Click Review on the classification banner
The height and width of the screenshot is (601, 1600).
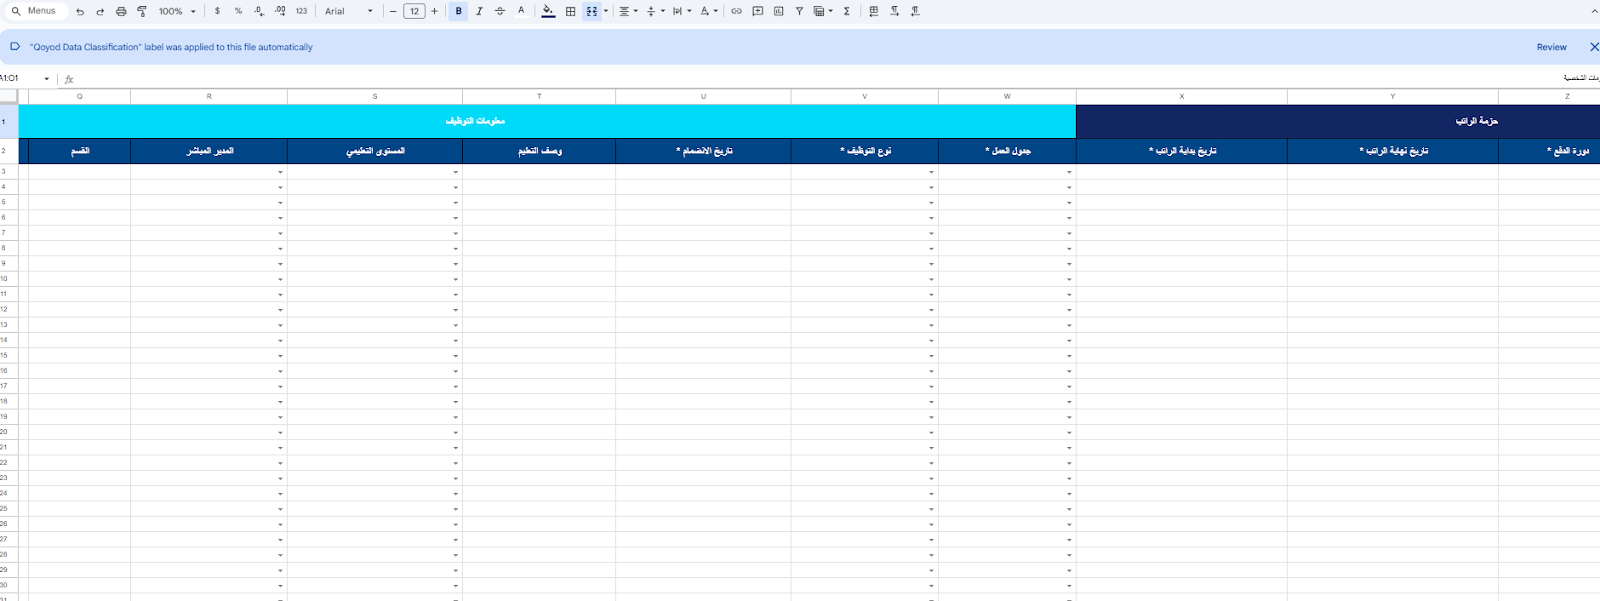1551,47
